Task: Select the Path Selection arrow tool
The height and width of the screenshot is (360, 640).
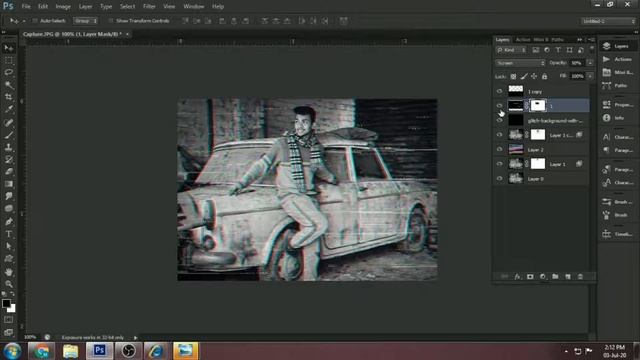Action: 9,247
